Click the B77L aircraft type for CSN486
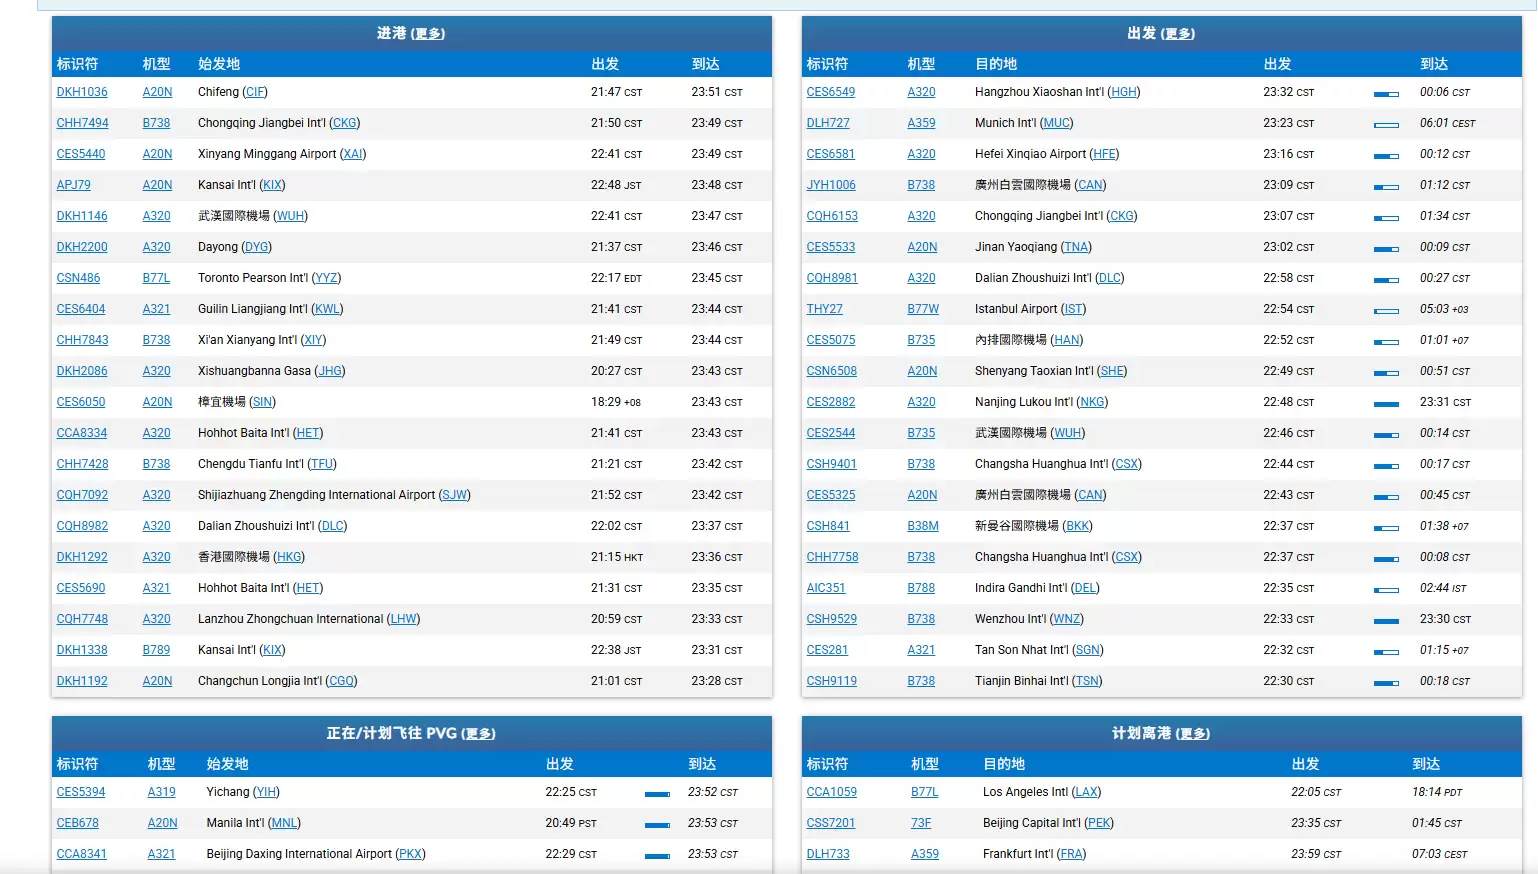This screenshot has height=874, width=1538. pyautogui.click(x=156, y=278)
